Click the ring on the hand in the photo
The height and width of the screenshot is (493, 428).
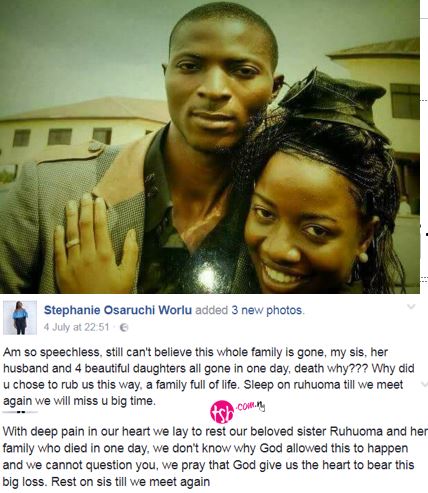tap(73, 243)
